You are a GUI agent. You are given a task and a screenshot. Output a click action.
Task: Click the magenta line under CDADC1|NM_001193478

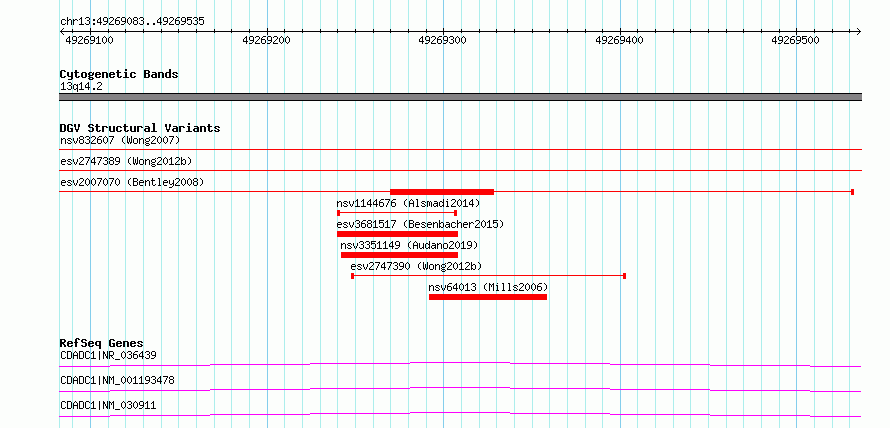click(x=460, y=389)
